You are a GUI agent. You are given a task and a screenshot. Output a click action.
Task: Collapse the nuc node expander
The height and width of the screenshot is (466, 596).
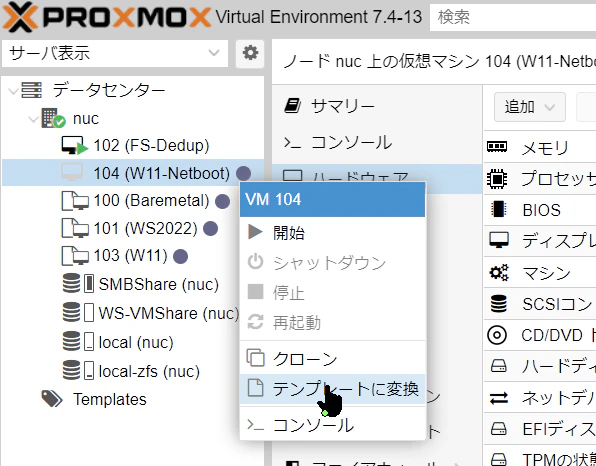point(33,119)
